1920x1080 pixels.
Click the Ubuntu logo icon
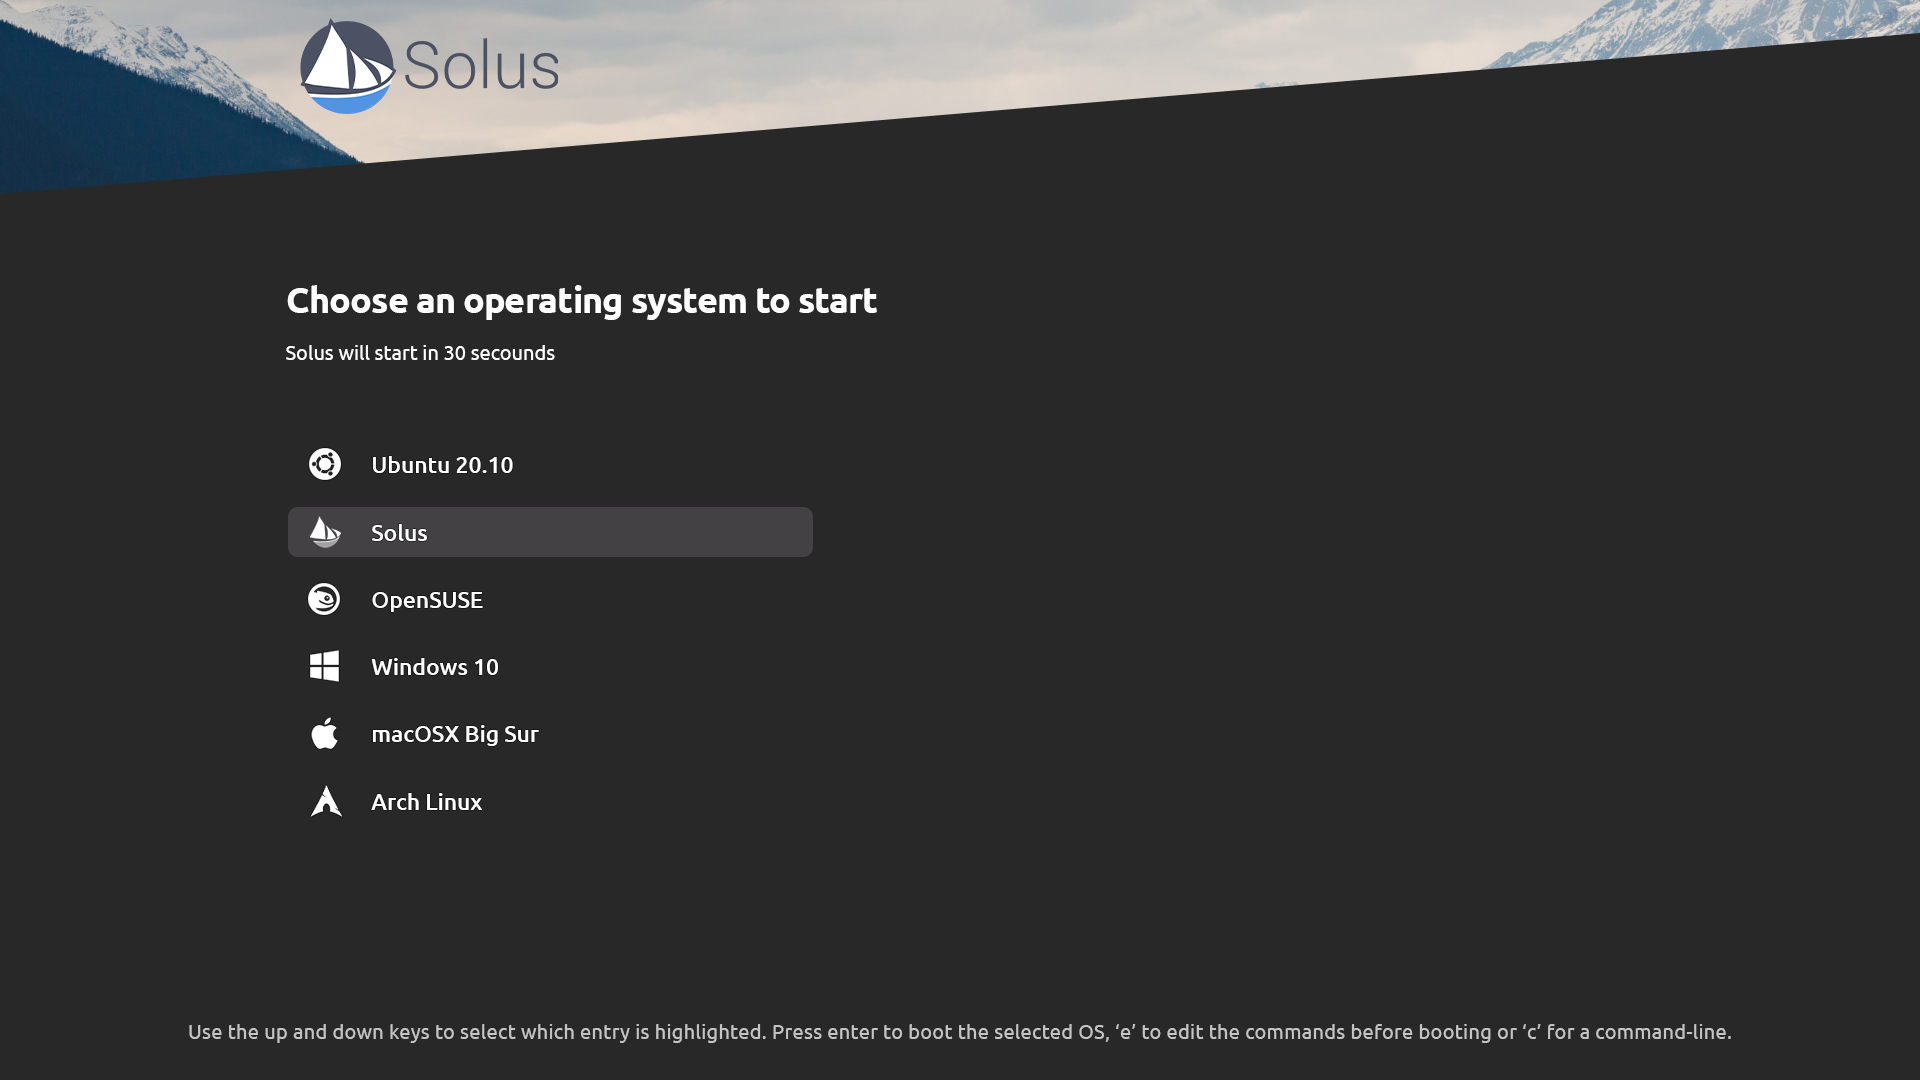click(325, 465)
